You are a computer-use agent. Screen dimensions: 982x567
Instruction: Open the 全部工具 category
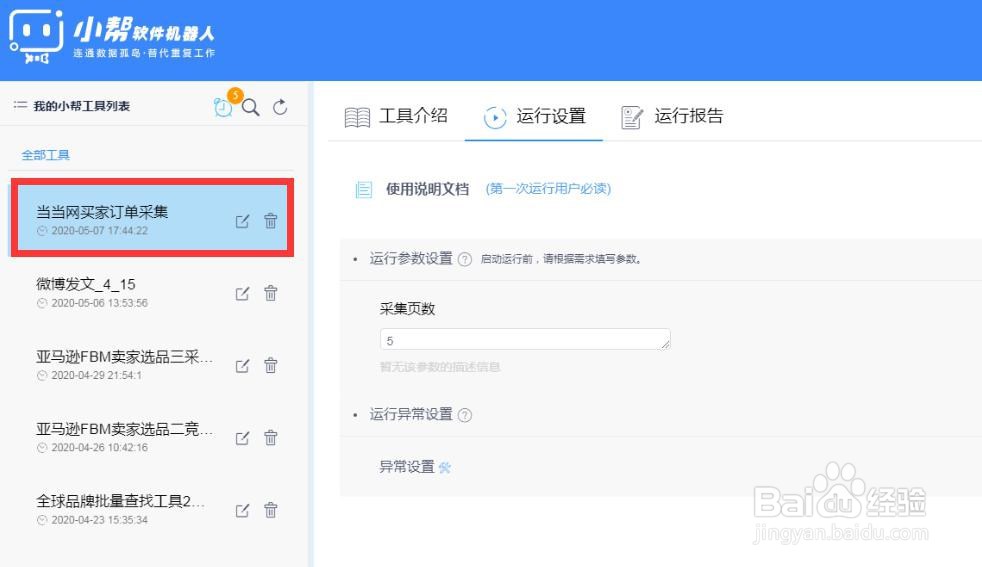(x=46, y=155)
